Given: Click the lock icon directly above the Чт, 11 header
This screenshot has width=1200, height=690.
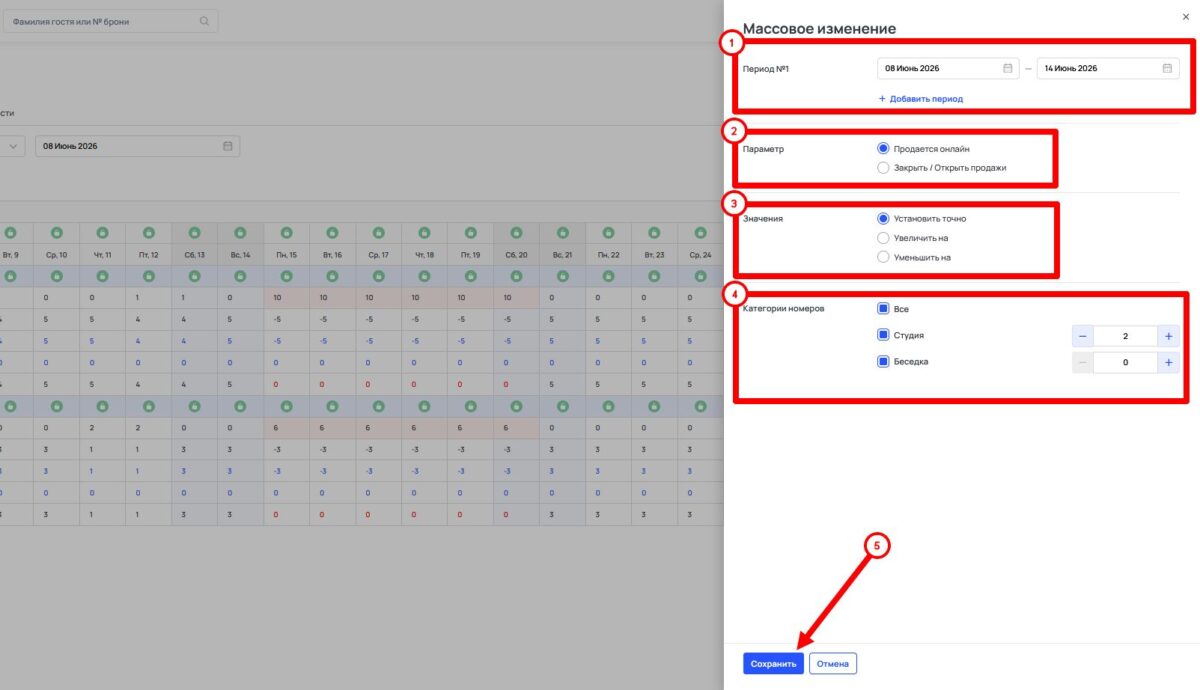Looking at the screenshot, I should pos(103,232).
